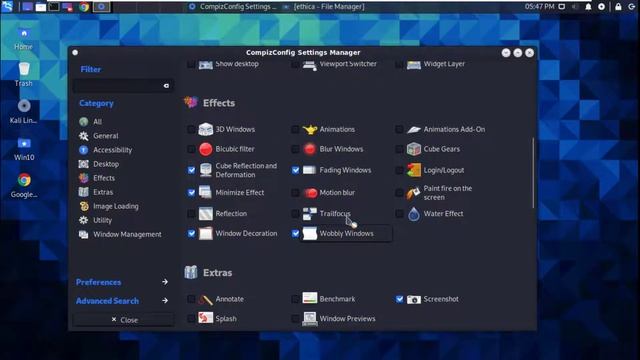Click the Cube Reflection and Deformation icon
Screen dimensions: 640x360
[205, 170]
